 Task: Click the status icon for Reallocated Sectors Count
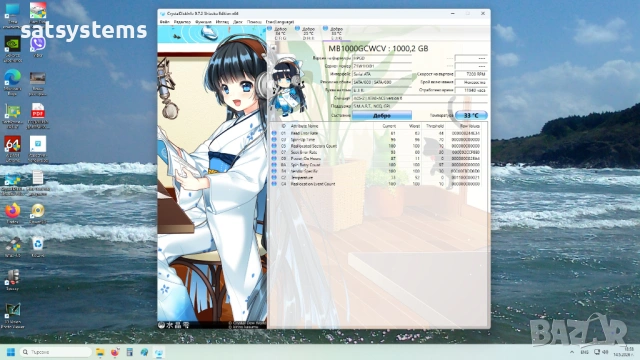274,146
